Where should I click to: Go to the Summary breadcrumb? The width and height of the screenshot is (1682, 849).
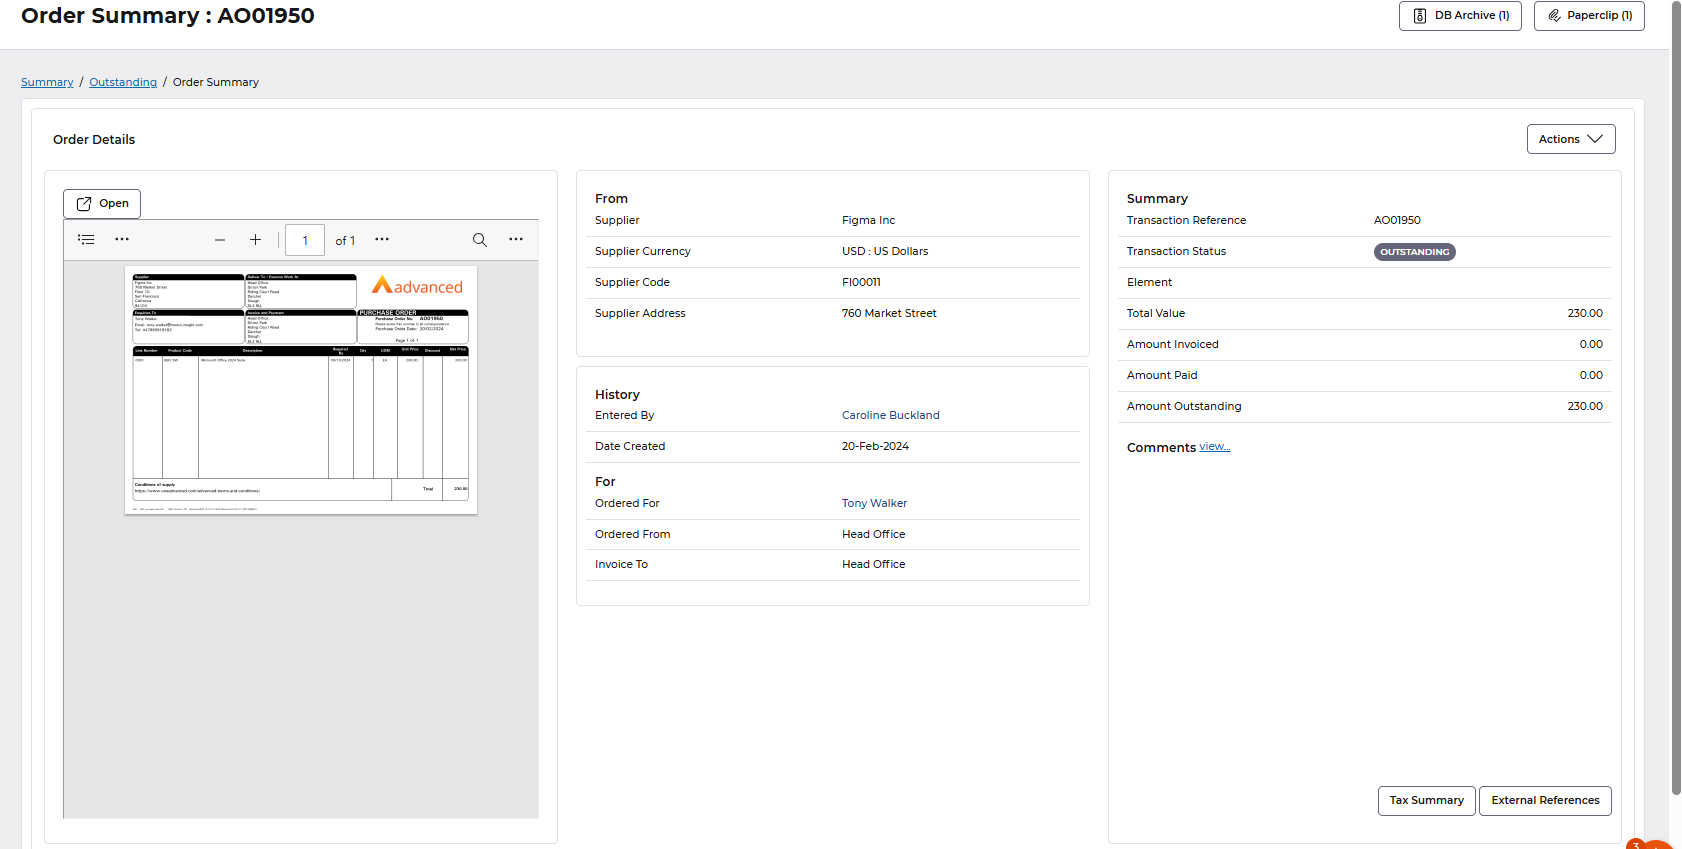click(47, 82)
